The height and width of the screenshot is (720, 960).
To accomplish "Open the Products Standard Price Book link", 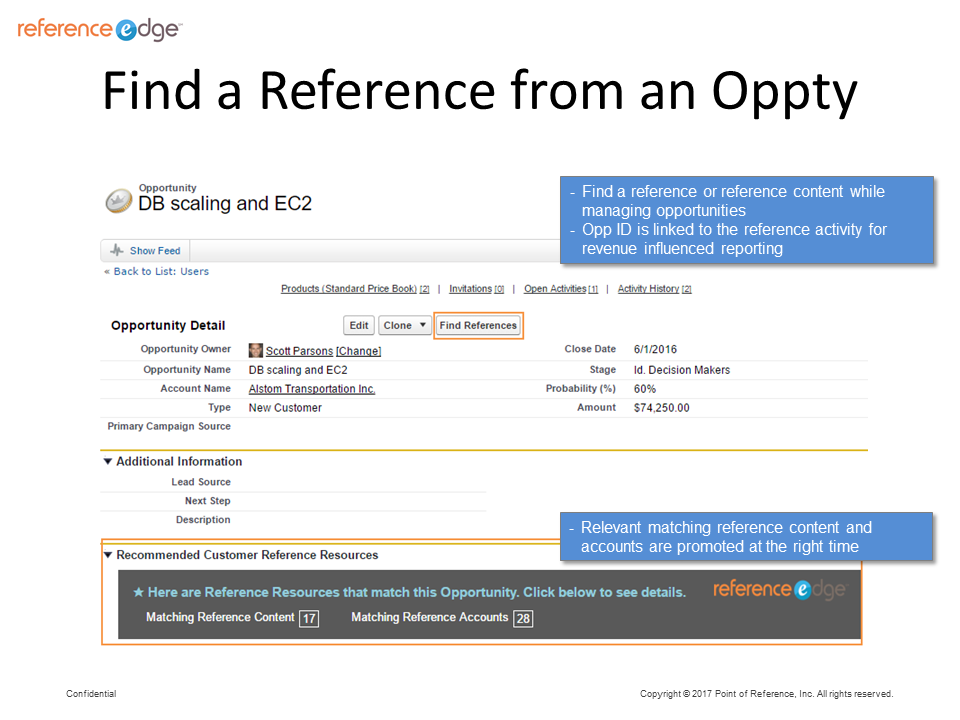I will pyautogui.click(x=349, y=288).
